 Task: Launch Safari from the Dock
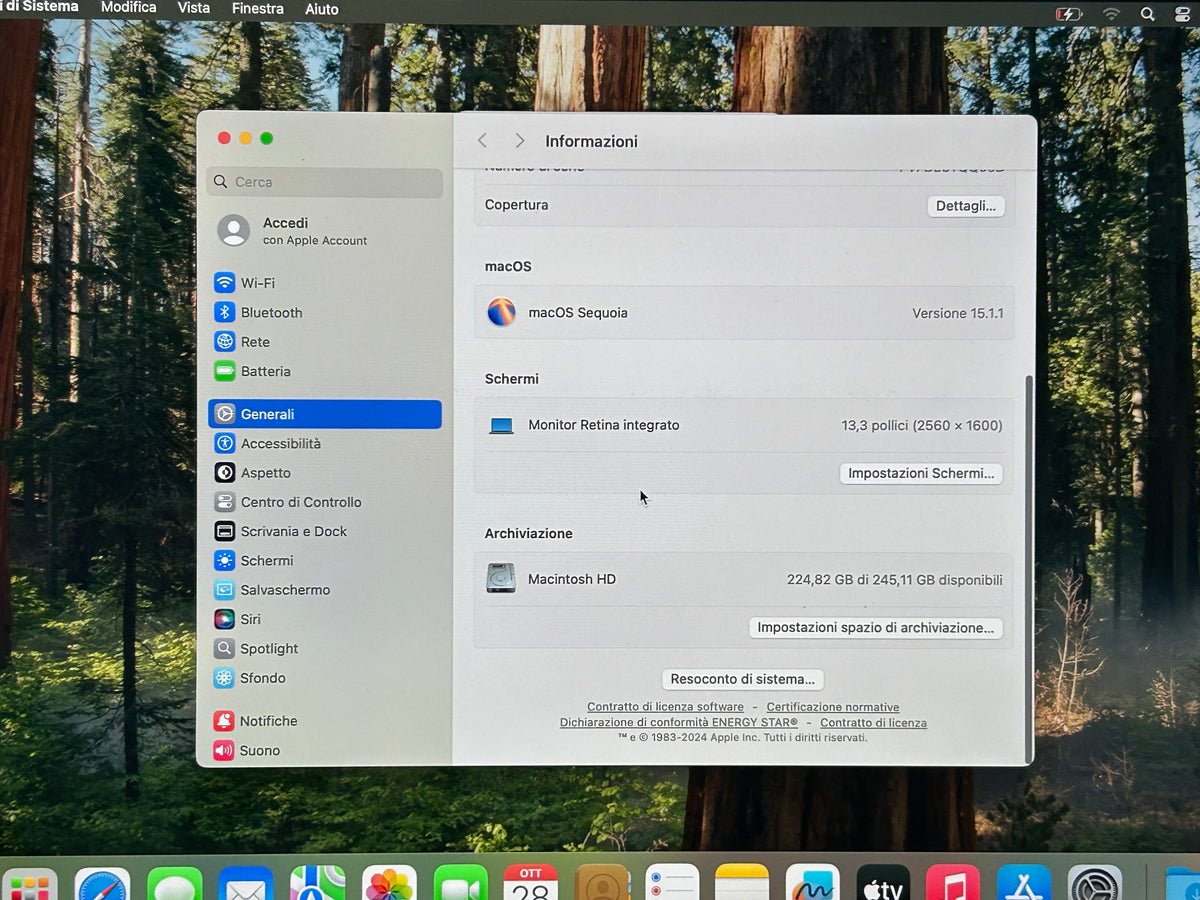pyautogui.click(x=102, y=884)
